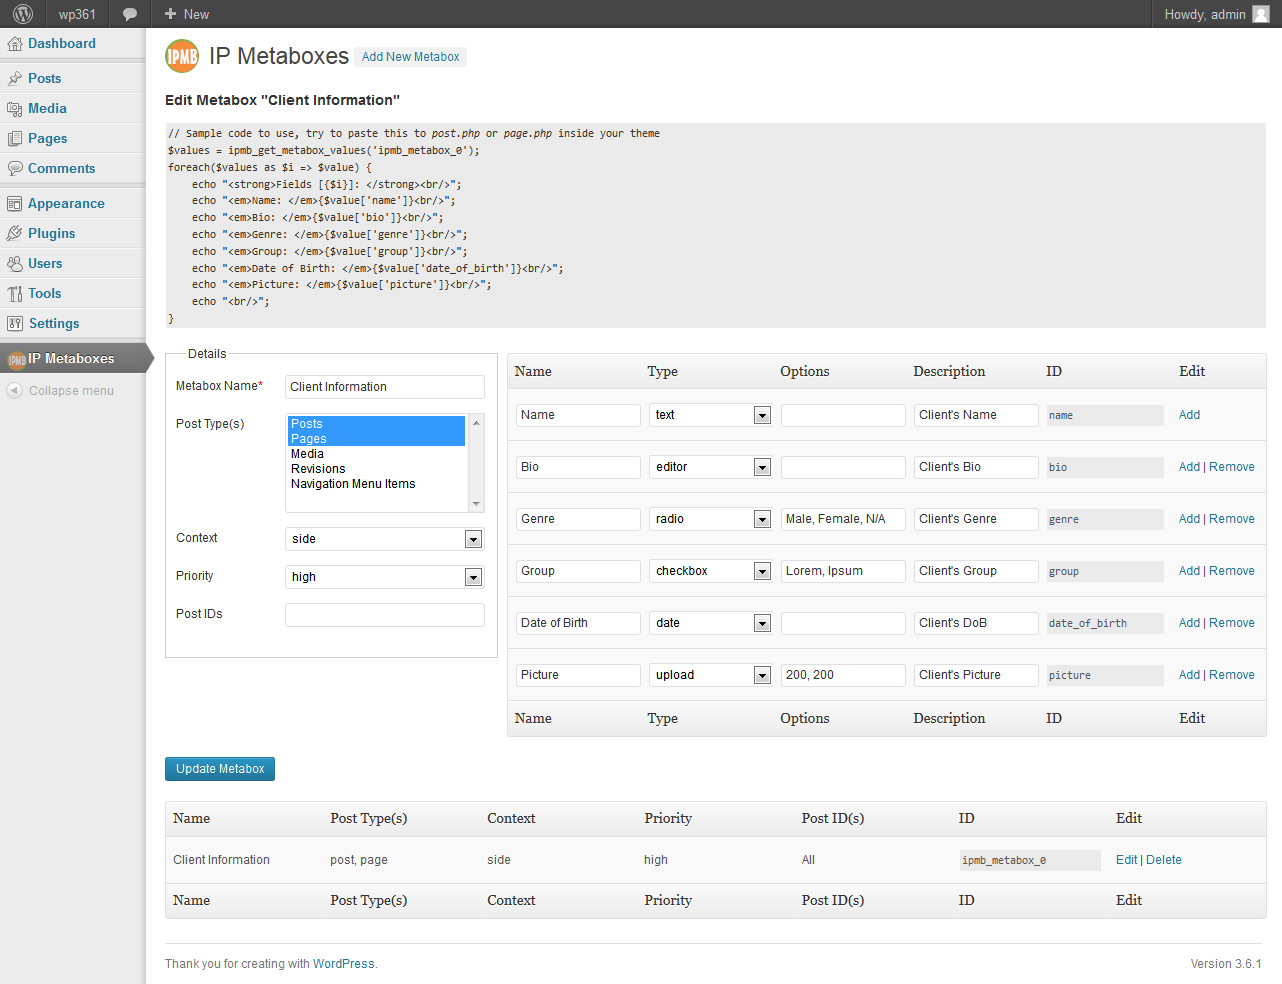Image resolution: width=1282 pixels, height=984 pixels.
Task: Open the comments bubble icon in admin bar
Action: coord(130,14)
